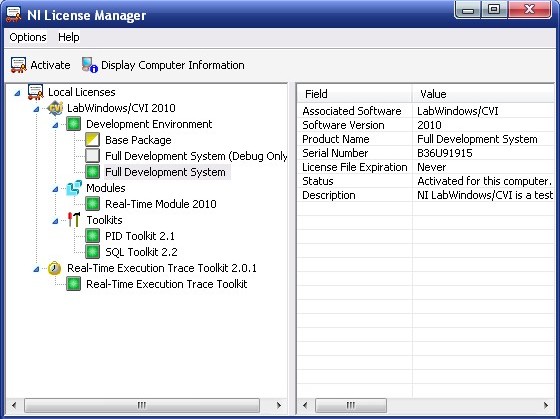Click the left pane horizontal scrollbar thumb
This screenshot has width=560, height=419.
click(142, 405)
